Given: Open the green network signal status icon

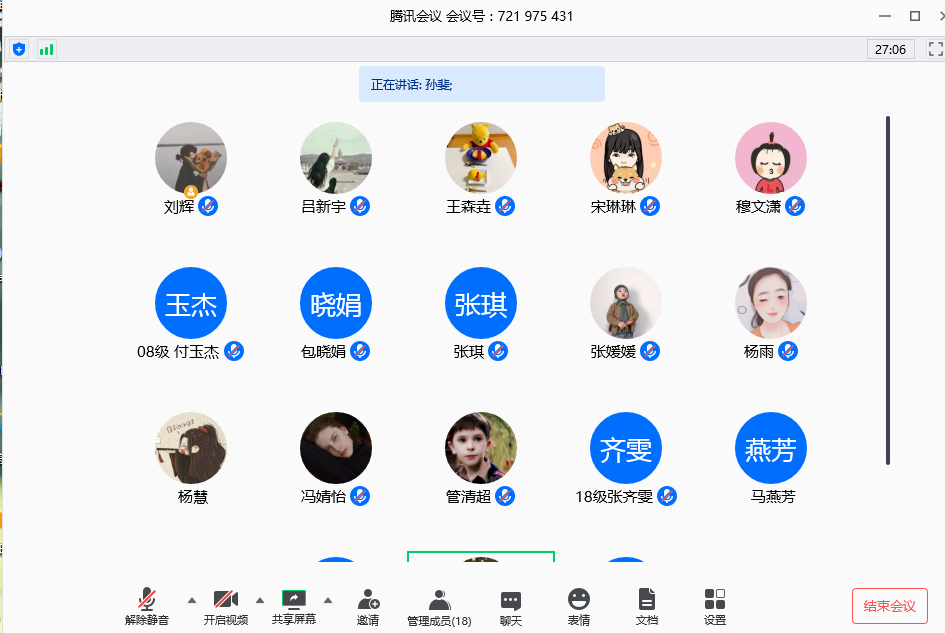Looking at the screenshot, I should click(47, 49).
